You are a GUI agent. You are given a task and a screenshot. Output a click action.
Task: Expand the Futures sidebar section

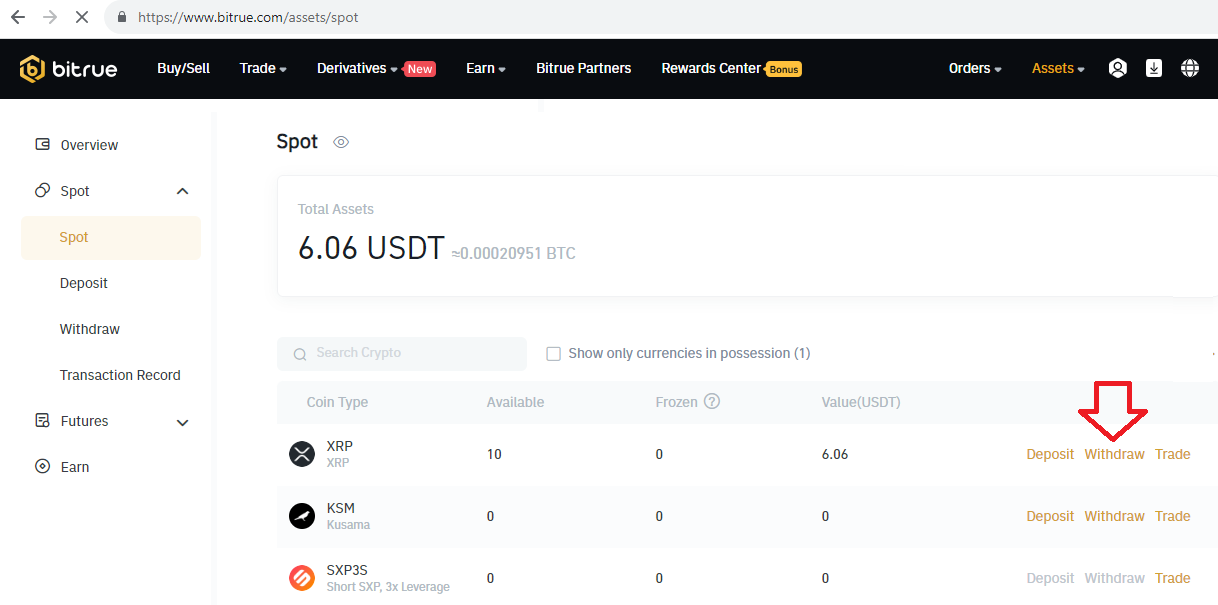click(x=182, y=422)
